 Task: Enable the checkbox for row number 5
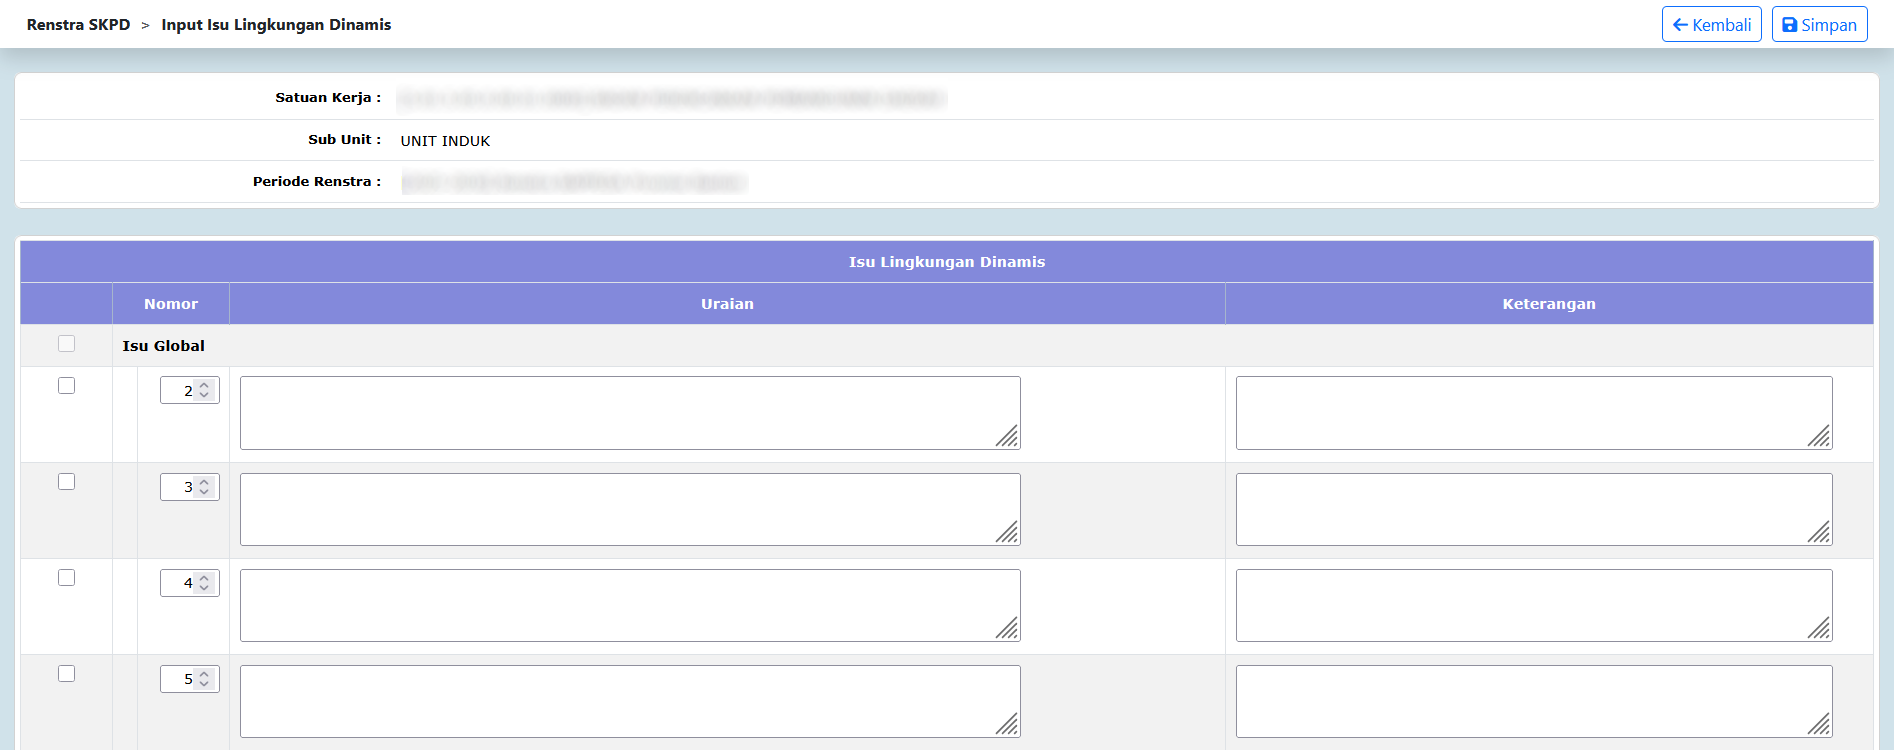coord(67,674)
